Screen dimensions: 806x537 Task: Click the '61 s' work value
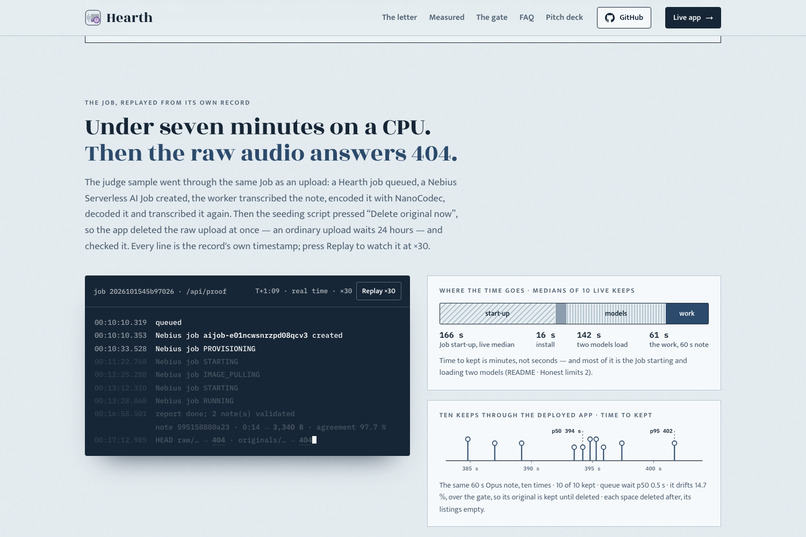tap(658, 335)
